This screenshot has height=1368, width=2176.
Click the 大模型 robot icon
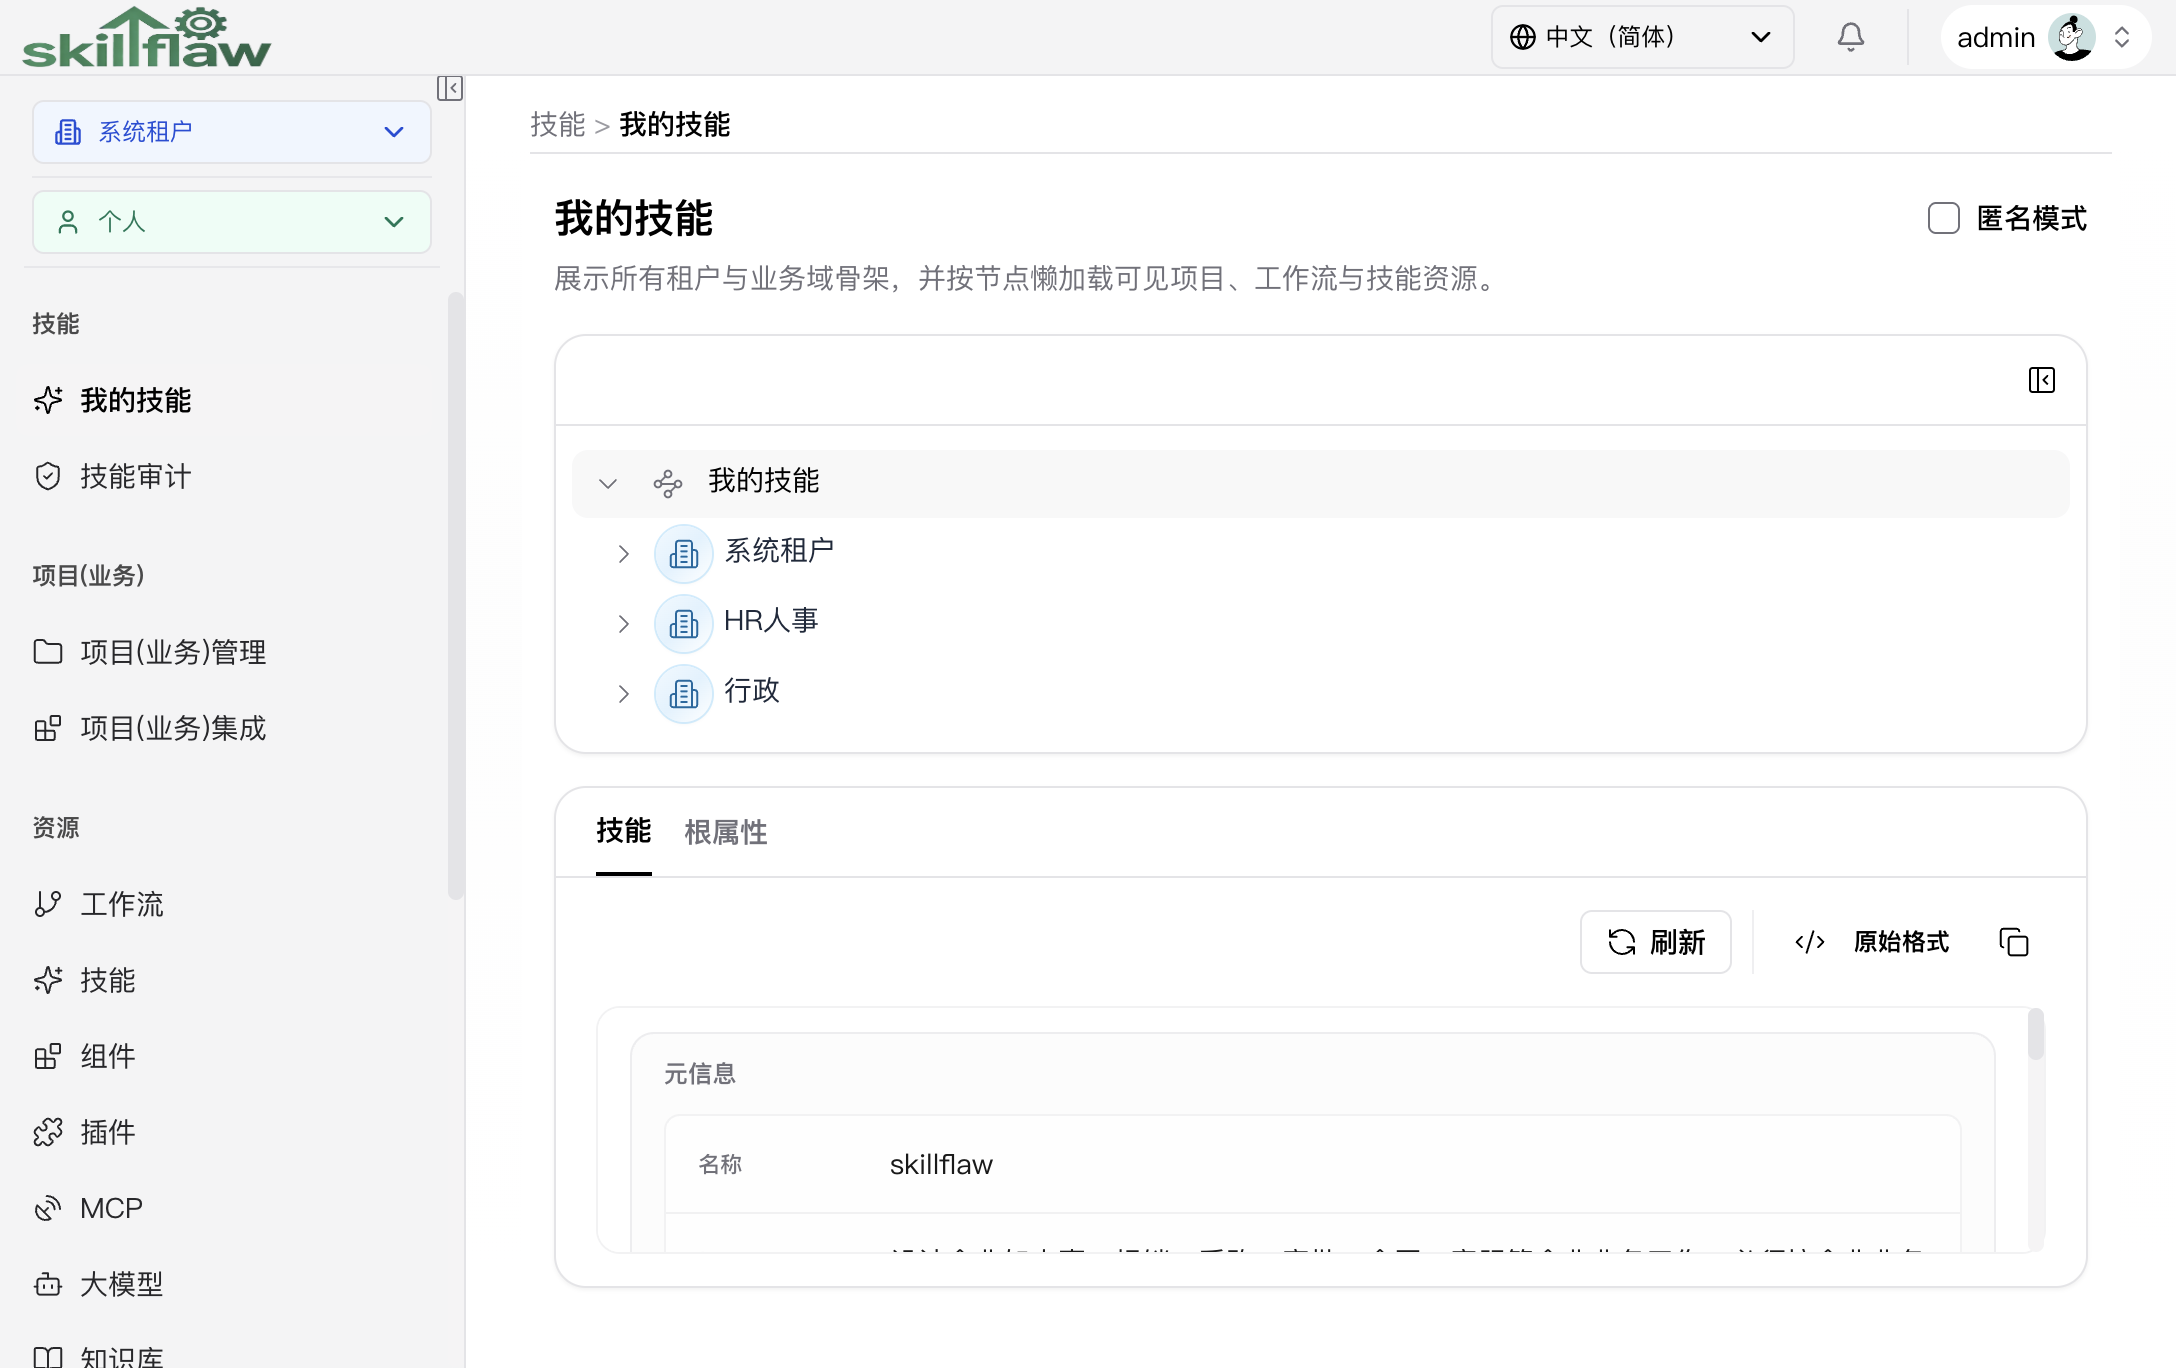click(48, 1284)
